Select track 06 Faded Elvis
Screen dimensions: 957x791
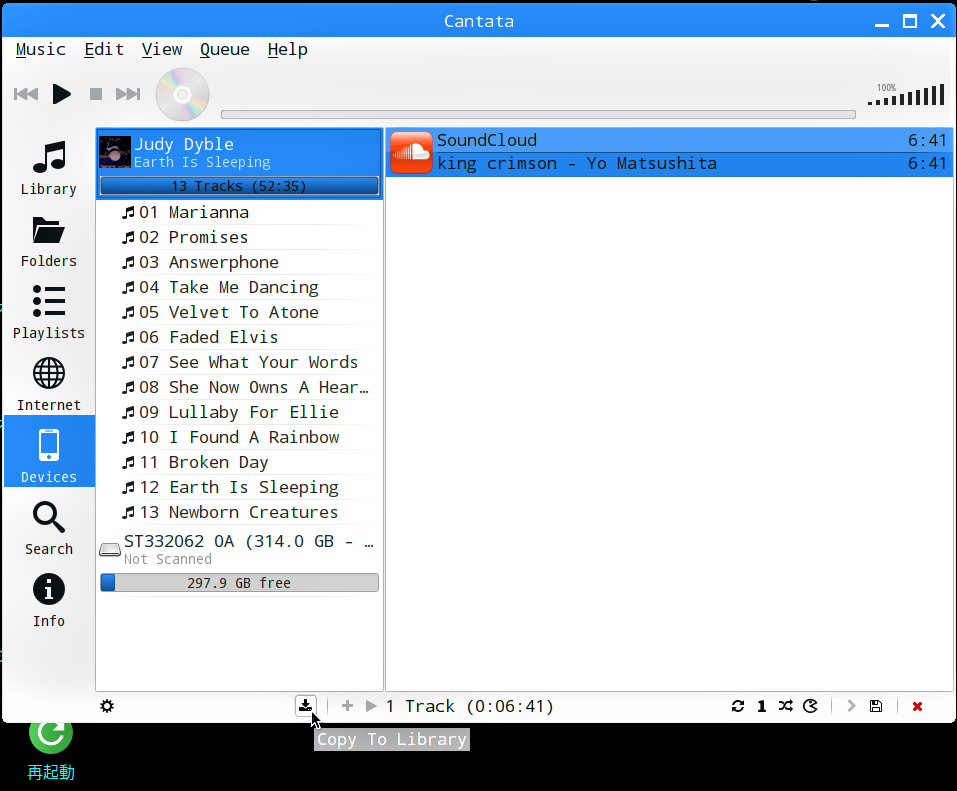click(x=239, y=338)
